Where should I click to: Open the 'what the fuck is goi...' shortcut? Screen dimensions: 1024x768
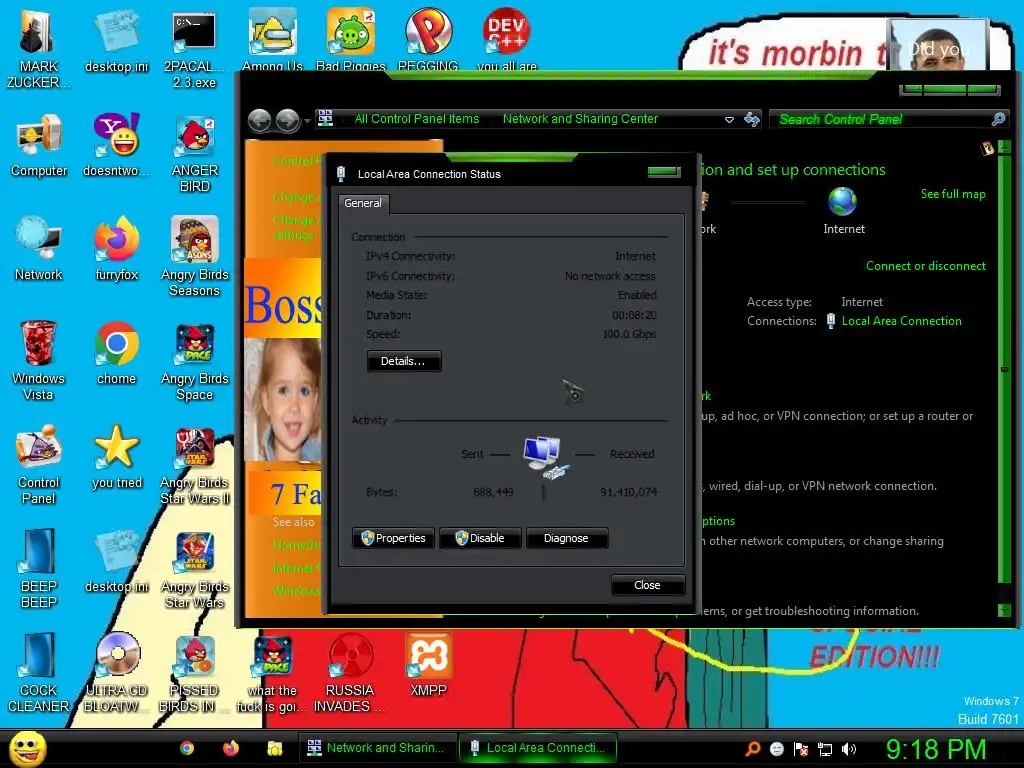tap(272, 673)
